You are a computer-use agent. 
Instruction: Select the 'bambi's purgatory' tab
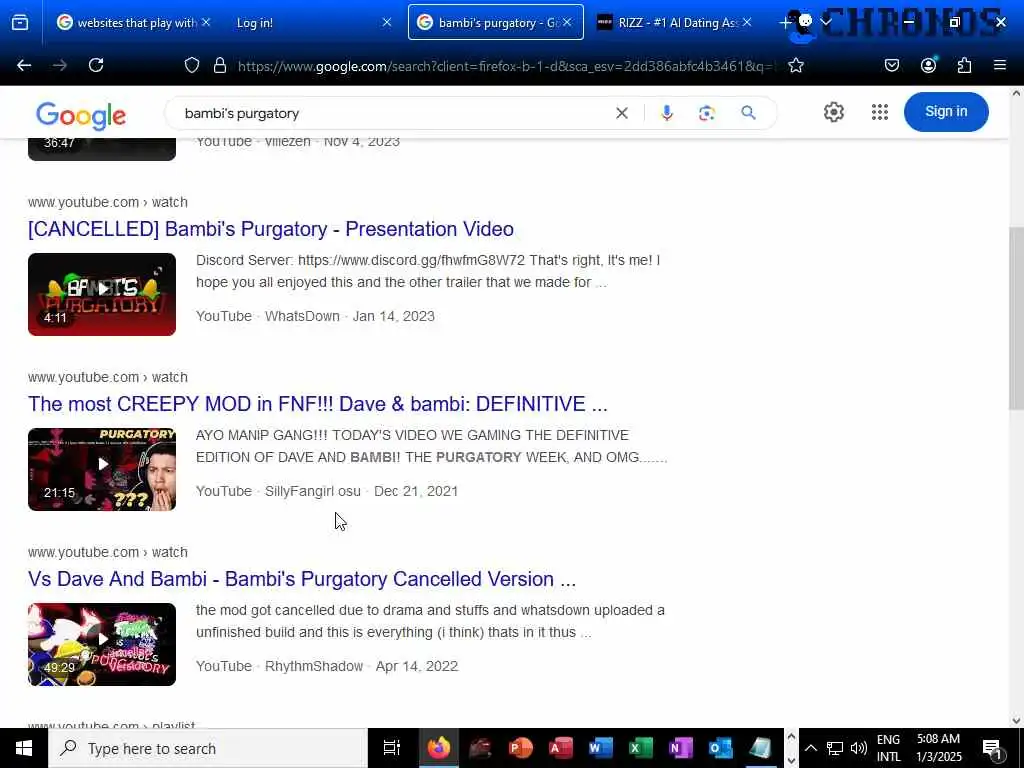pyautogui.click(x=496, y=22)
